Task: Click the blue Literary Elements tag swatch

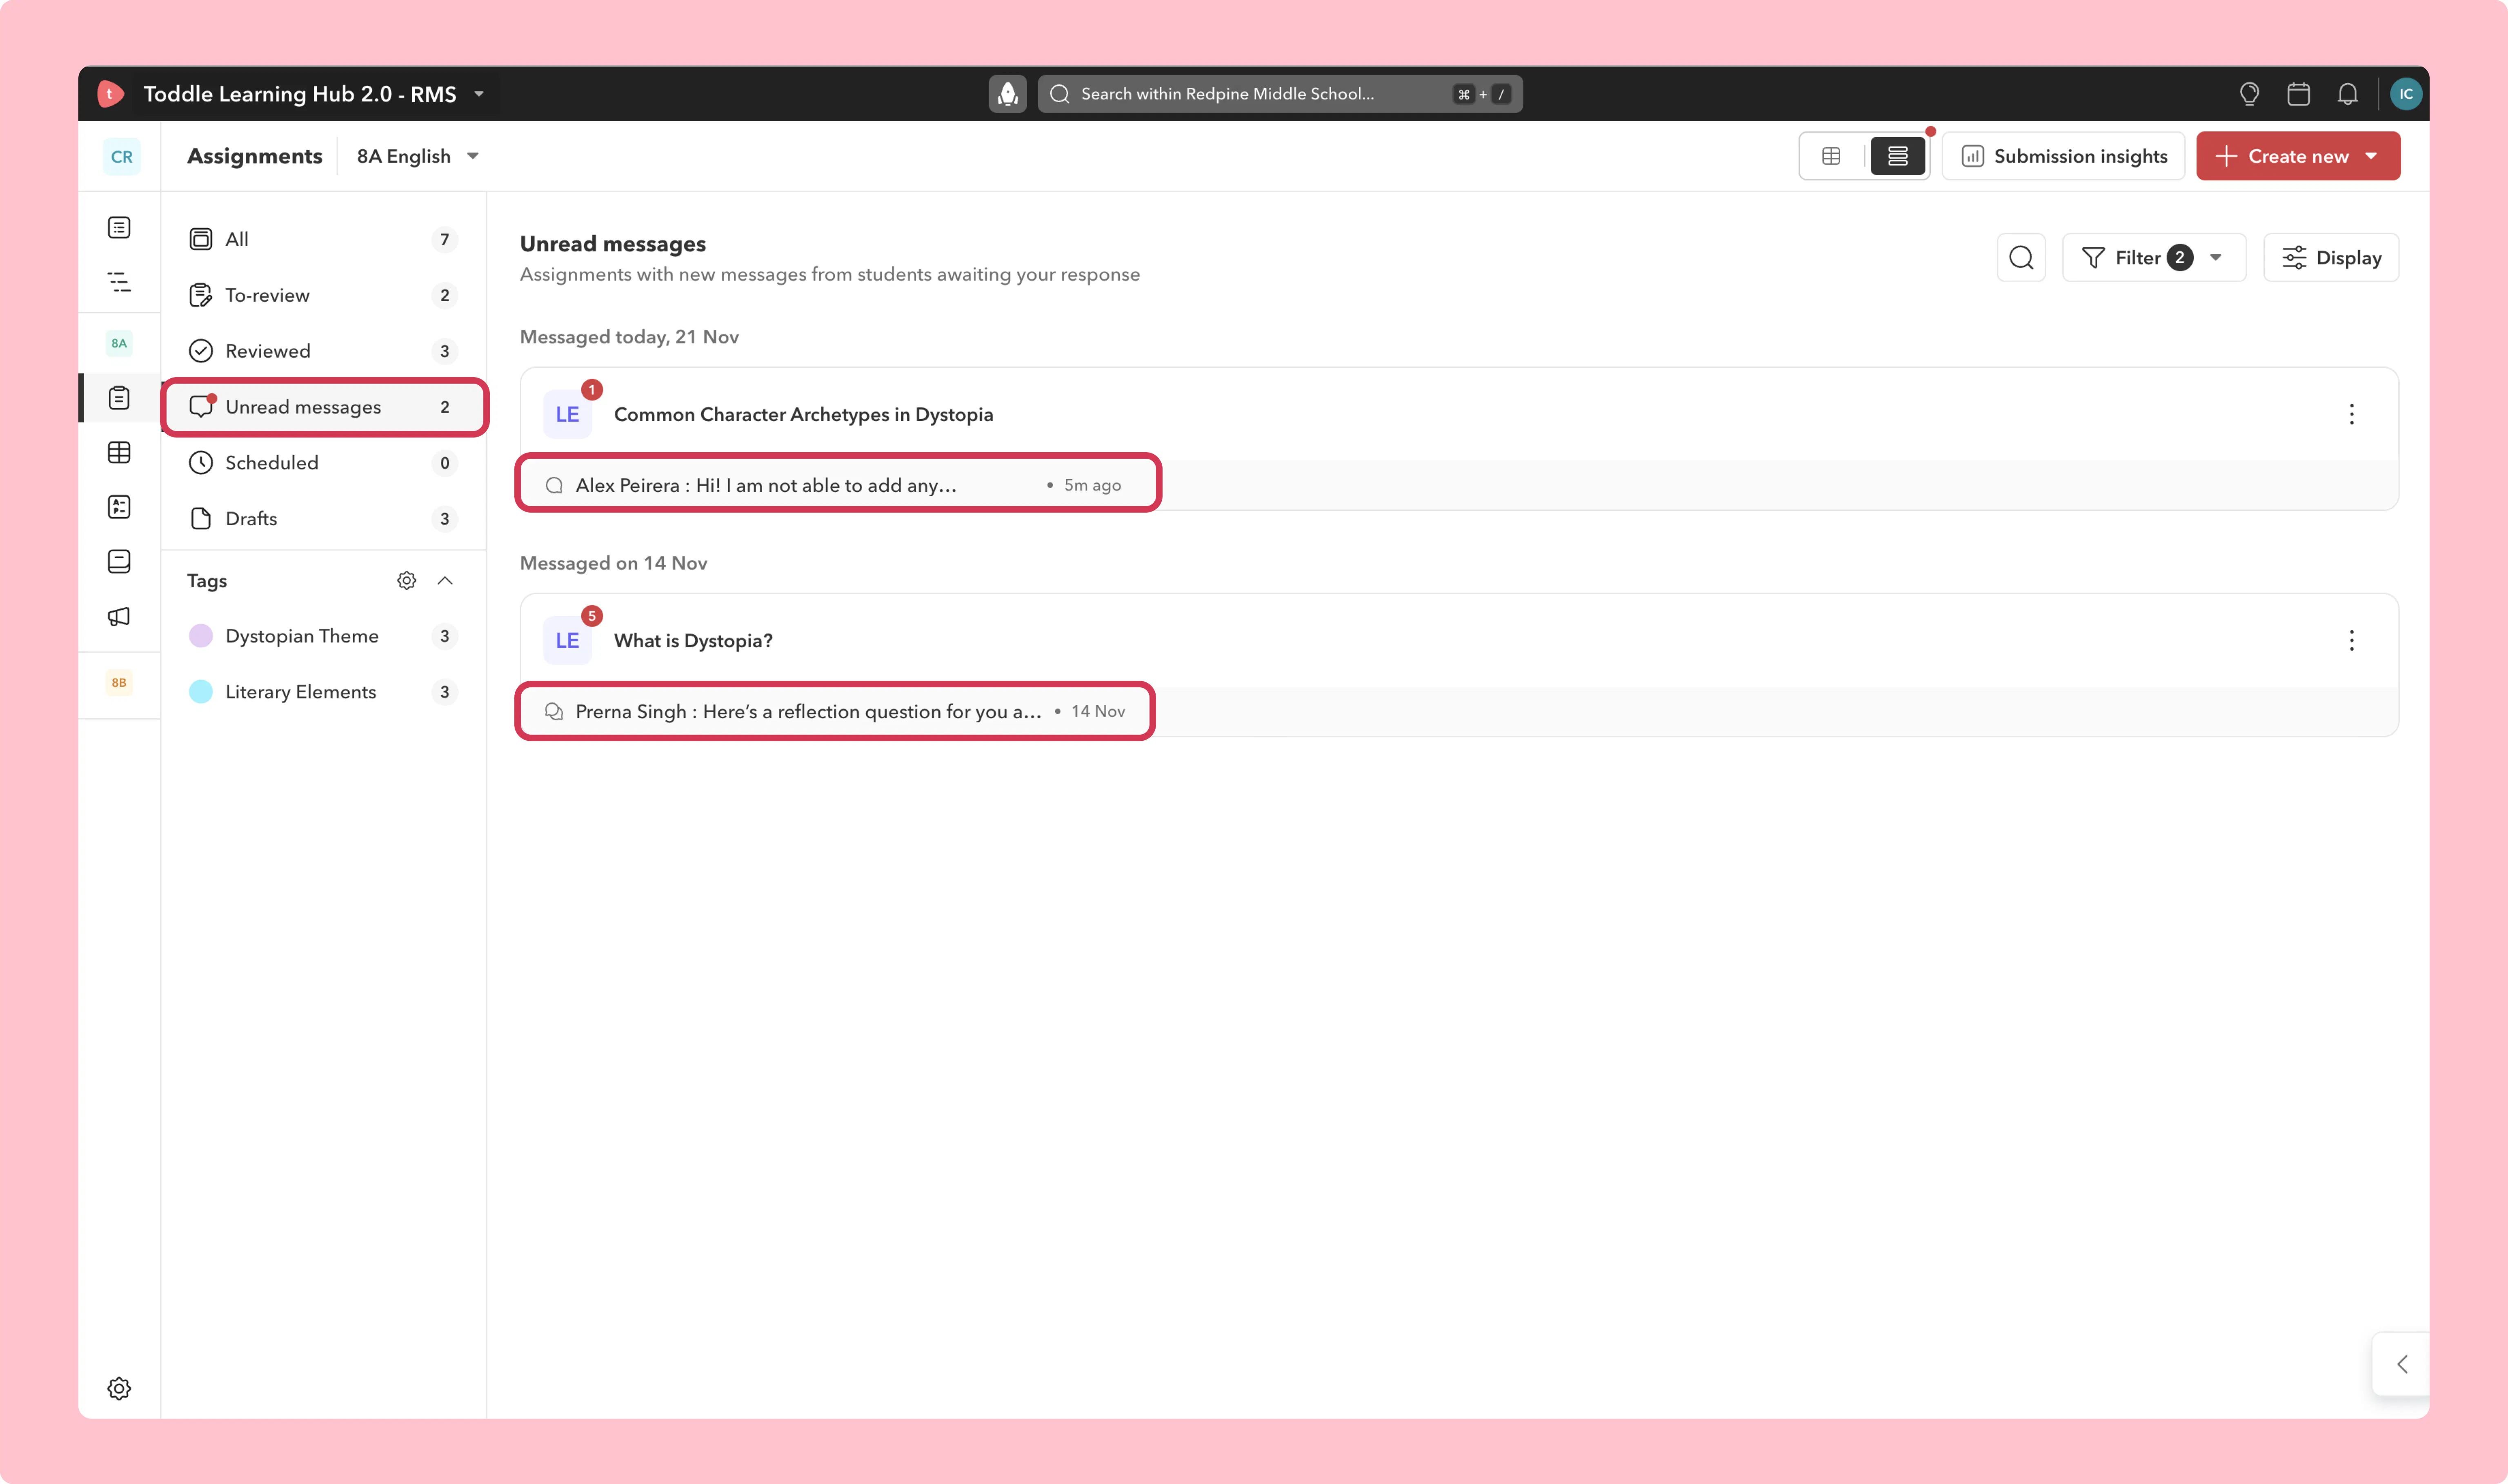Action: (x=201, y=692)
